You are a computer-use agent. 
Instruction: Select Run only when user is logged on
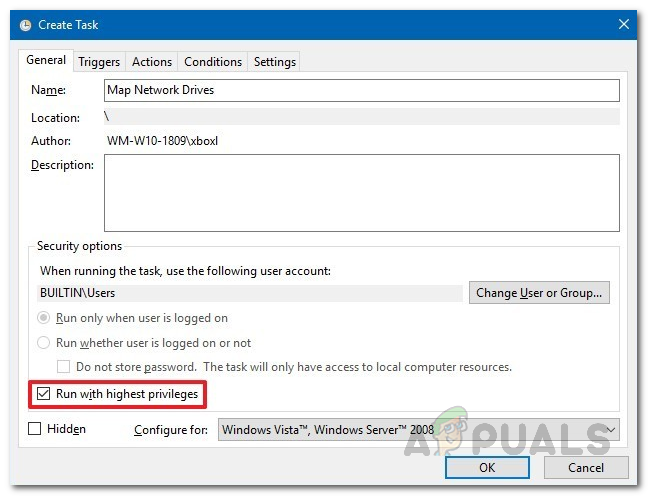coord(43,318)
